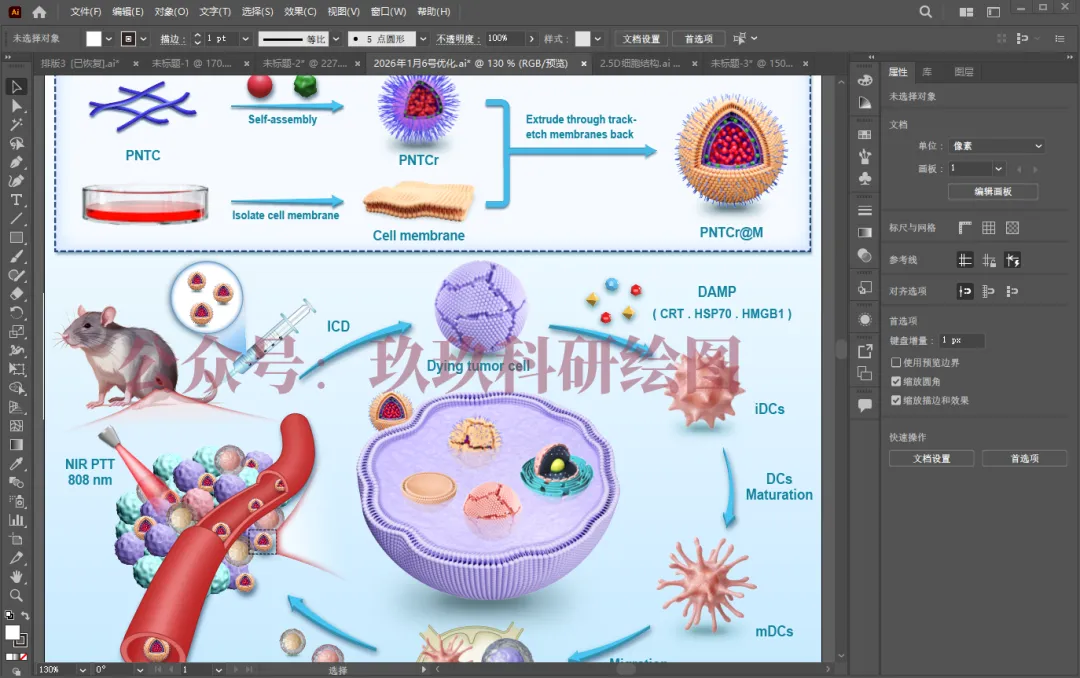Uncheck 缩放圆角 option
This screenshot has height=678, width=1080.
(x=896, y=381)
